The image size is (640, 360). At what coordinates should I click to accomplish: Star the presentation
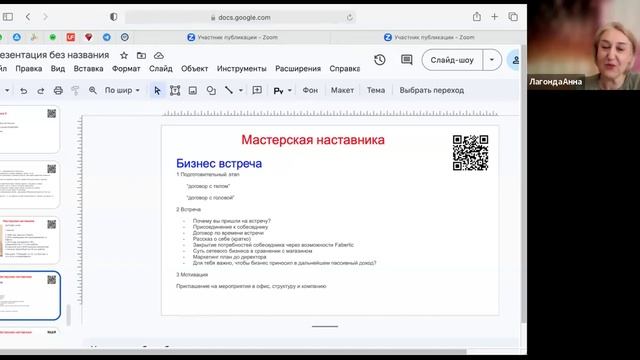[x=124, y=55]
